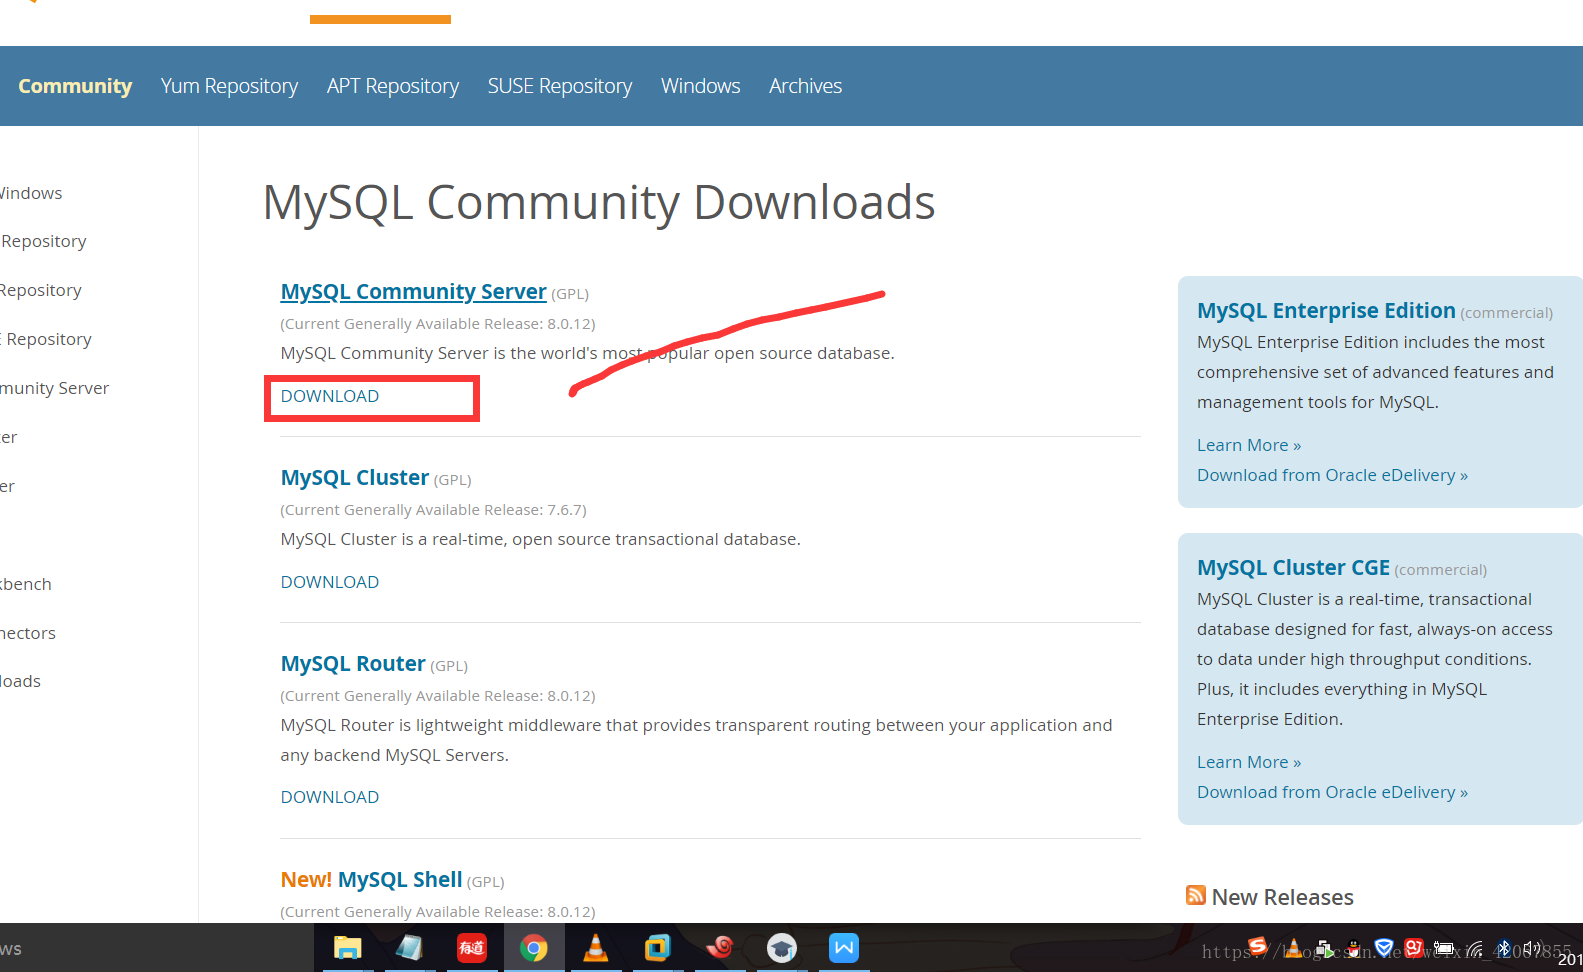Click the RSS feed icon beside New Releases
Viewport: 1583px width, 972px height.
[x=1196, y=895]
